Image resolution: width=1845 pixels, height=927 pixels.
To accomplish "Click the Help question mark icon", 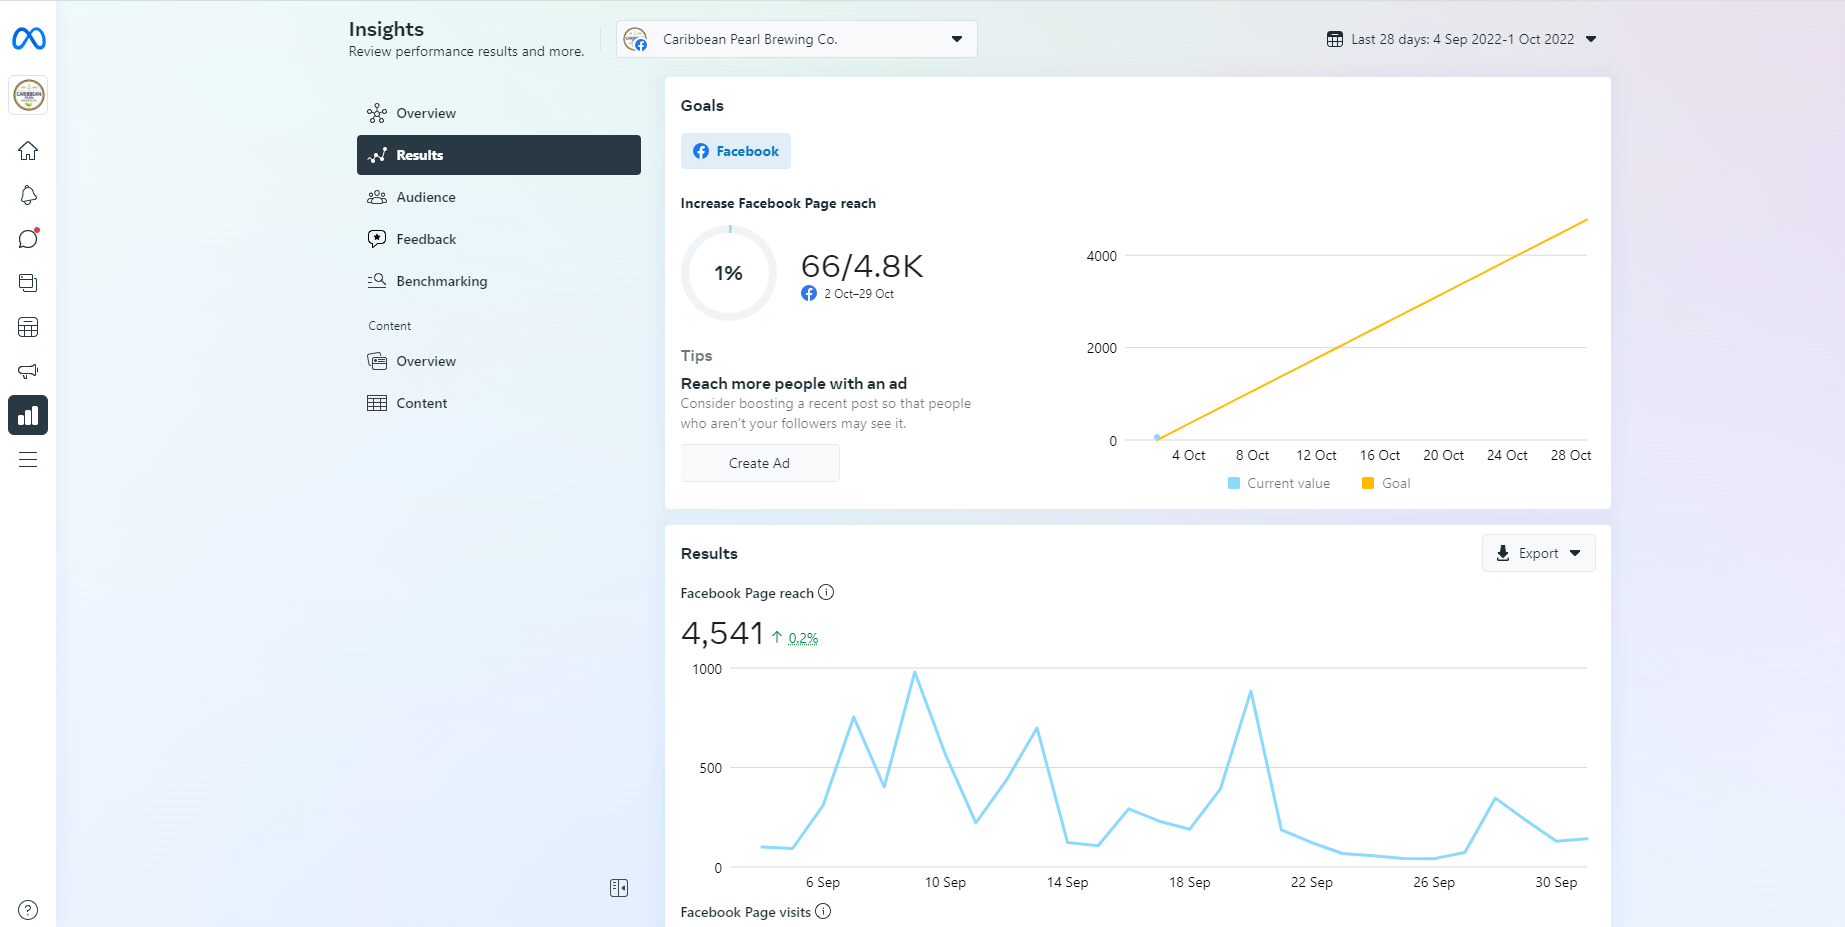I will (x=28, y=910).
